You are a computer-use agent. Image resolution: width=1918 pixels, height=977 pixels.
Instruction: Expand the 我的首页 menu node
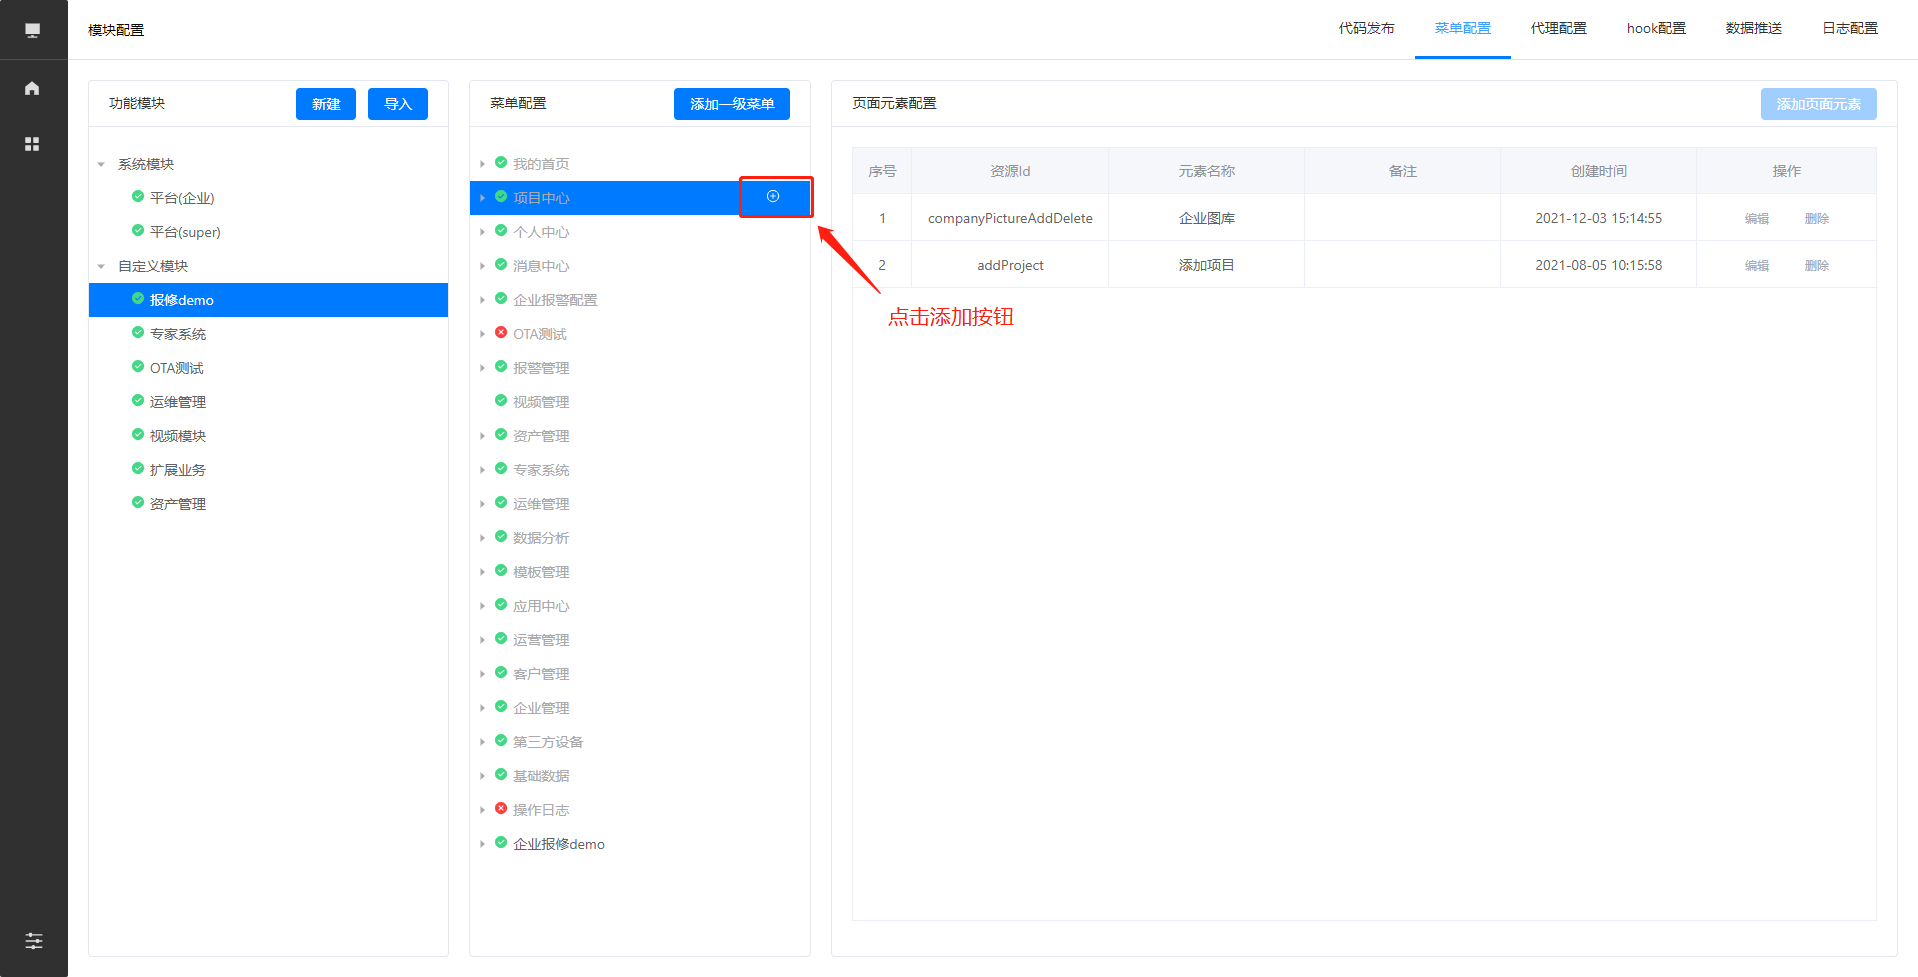482,164
